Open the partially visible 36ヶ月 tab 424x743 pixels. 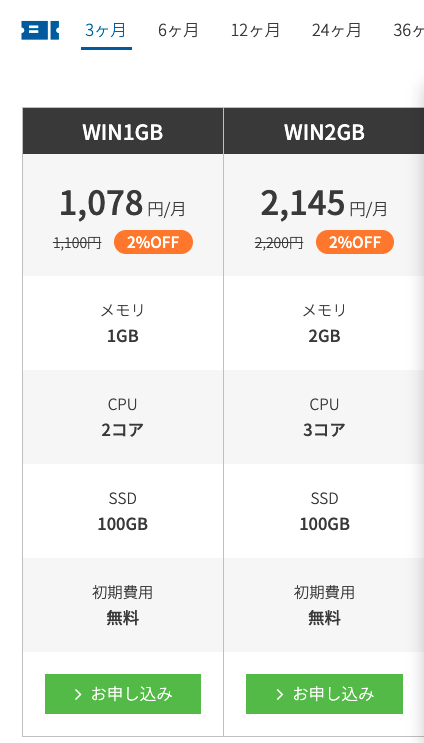[408, 31]
